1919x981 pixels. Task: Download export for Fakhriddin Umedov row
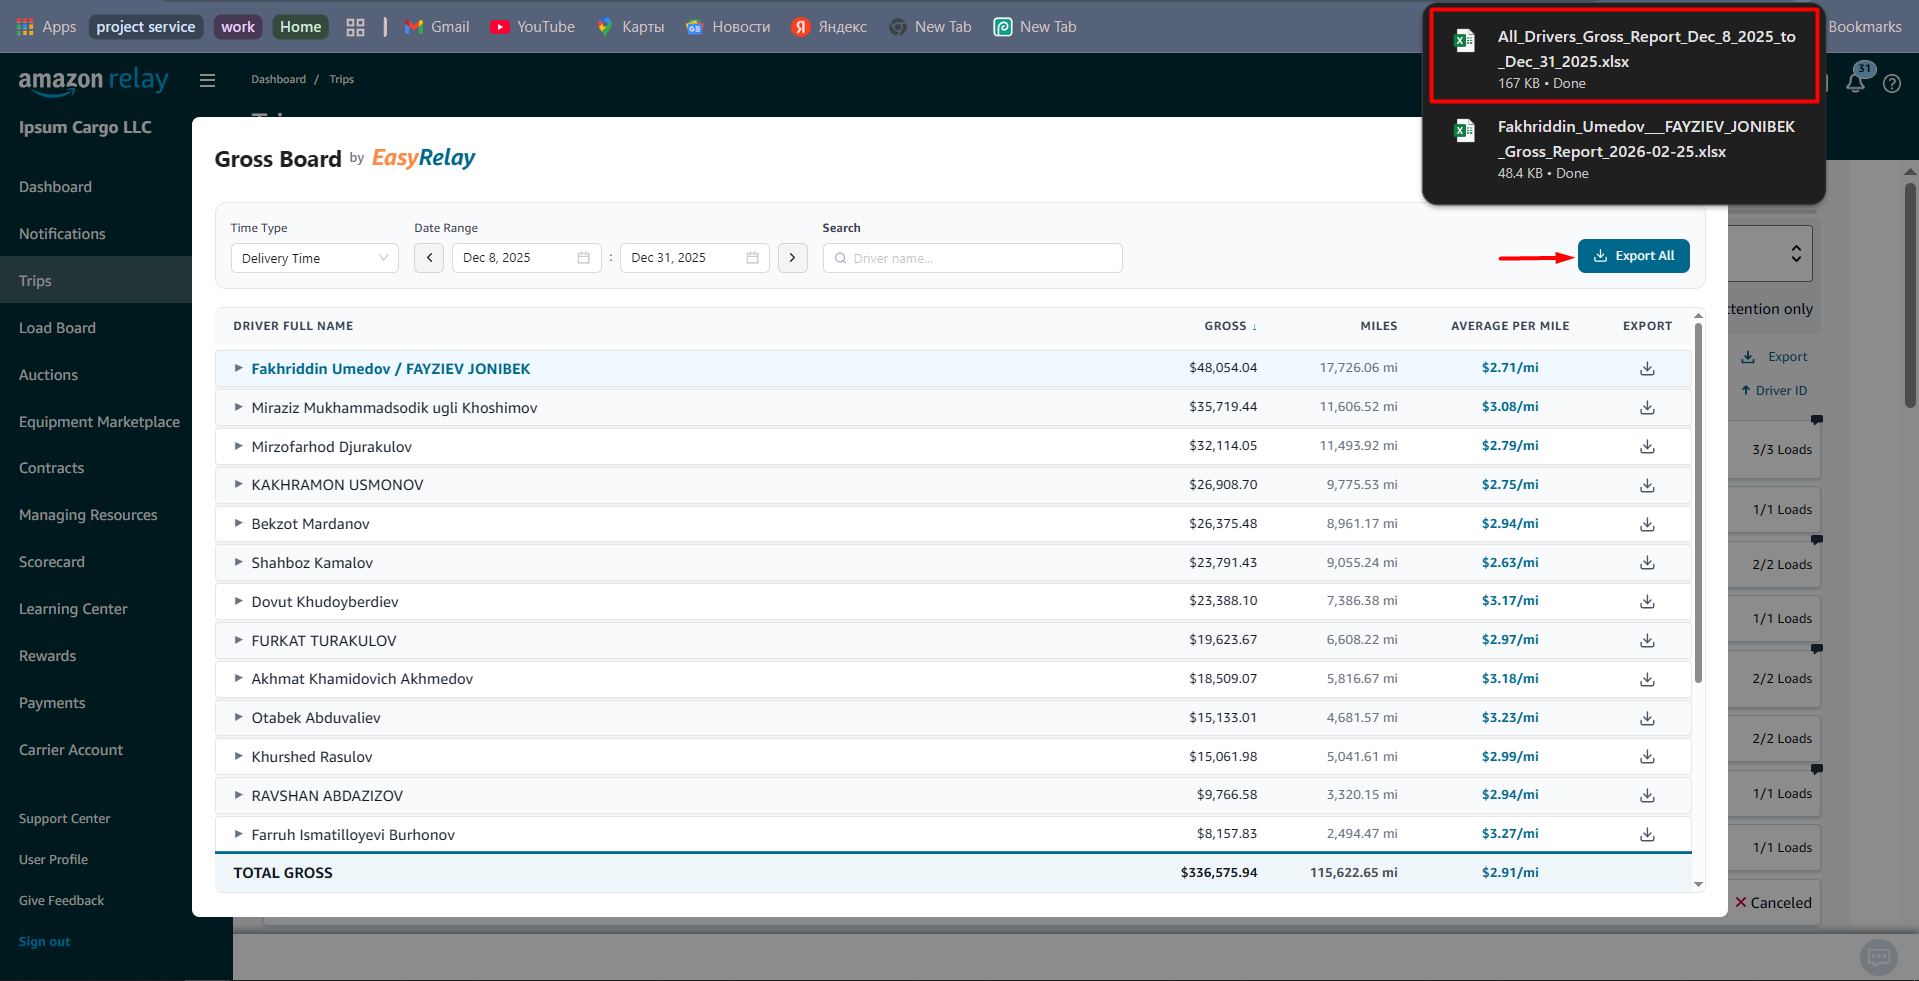point(1647,369)
